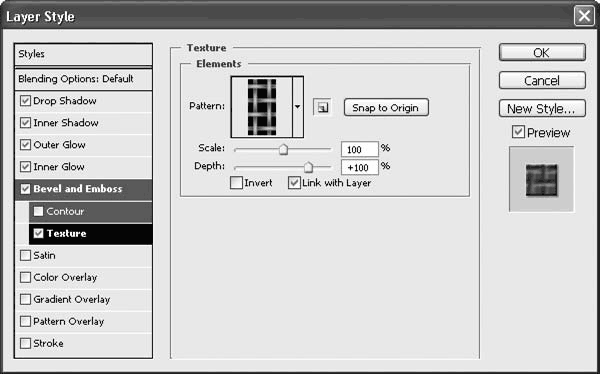Disable the Preview checkbox
The height and width of the screenshot is (374, 600).
[518, 132]
